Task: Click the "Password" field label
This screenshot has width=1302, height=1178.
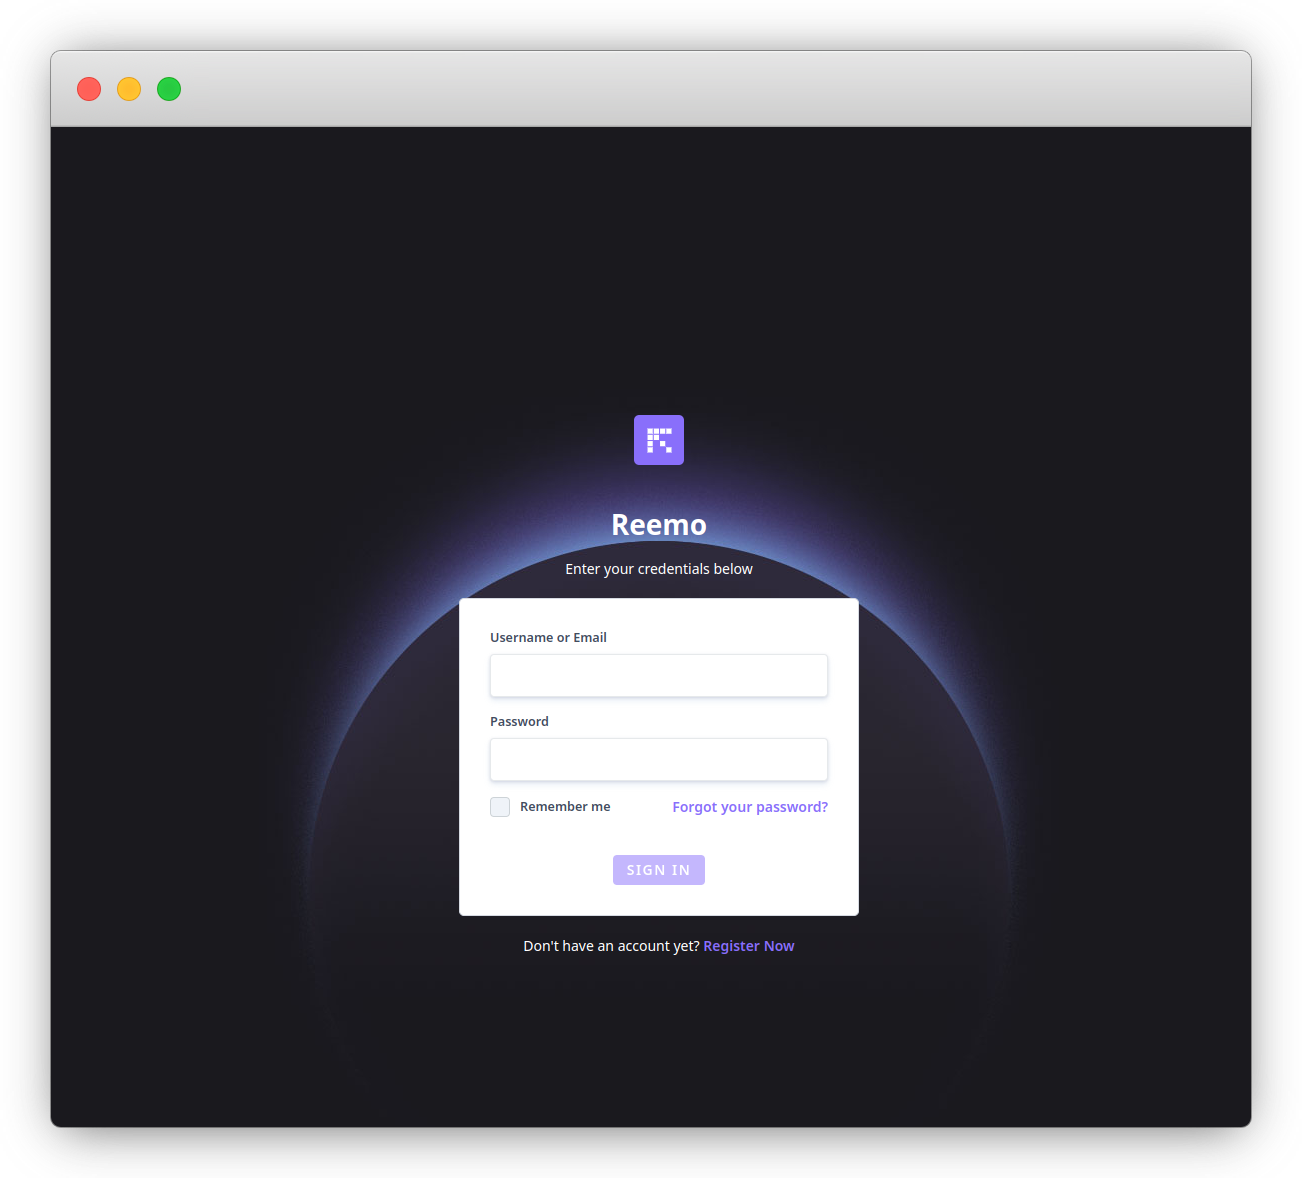Action: [x=519, y=722]
